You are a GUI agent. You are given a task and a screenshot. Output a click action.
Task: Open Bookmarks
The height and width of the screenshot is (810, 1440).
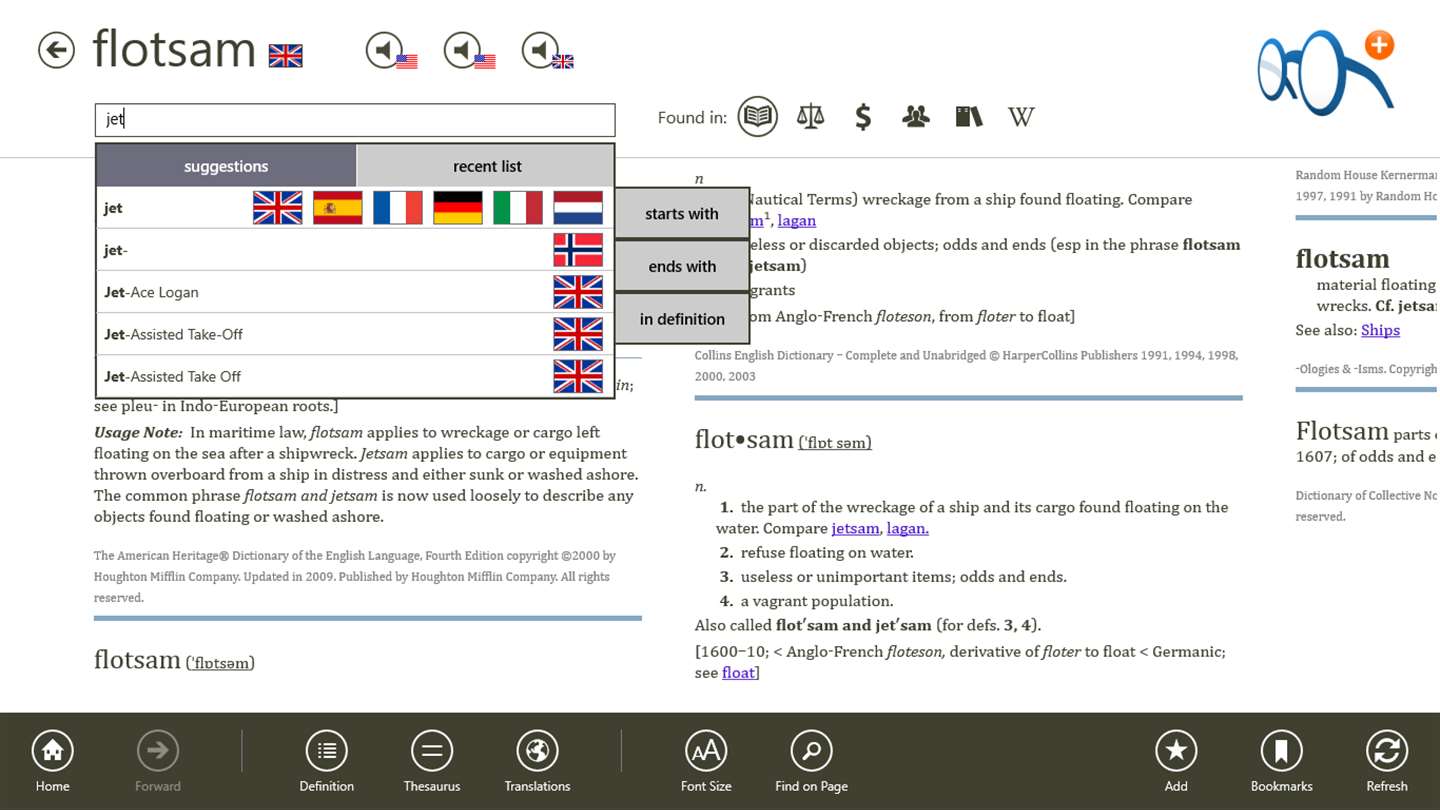pyautogui.click(x=1281, y=761)
